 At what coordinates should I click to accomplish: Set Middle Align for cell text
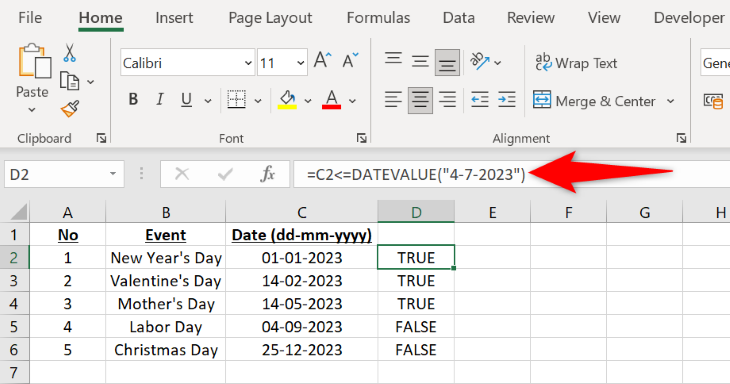420,61
